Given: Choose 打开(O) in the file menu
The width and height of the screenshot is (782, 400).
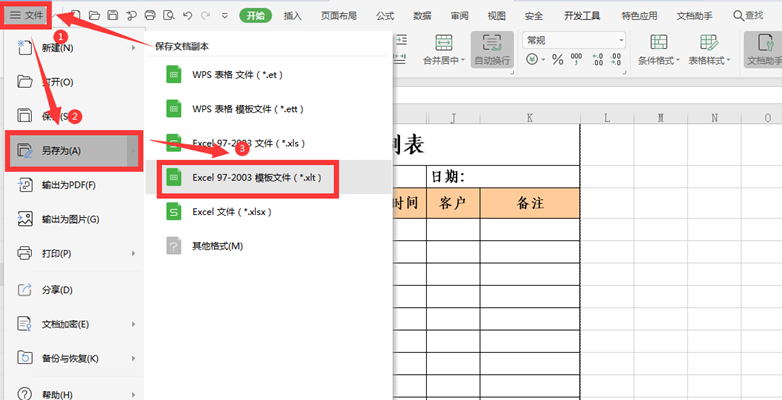Looking at the screenshot, I should point(75,82).
